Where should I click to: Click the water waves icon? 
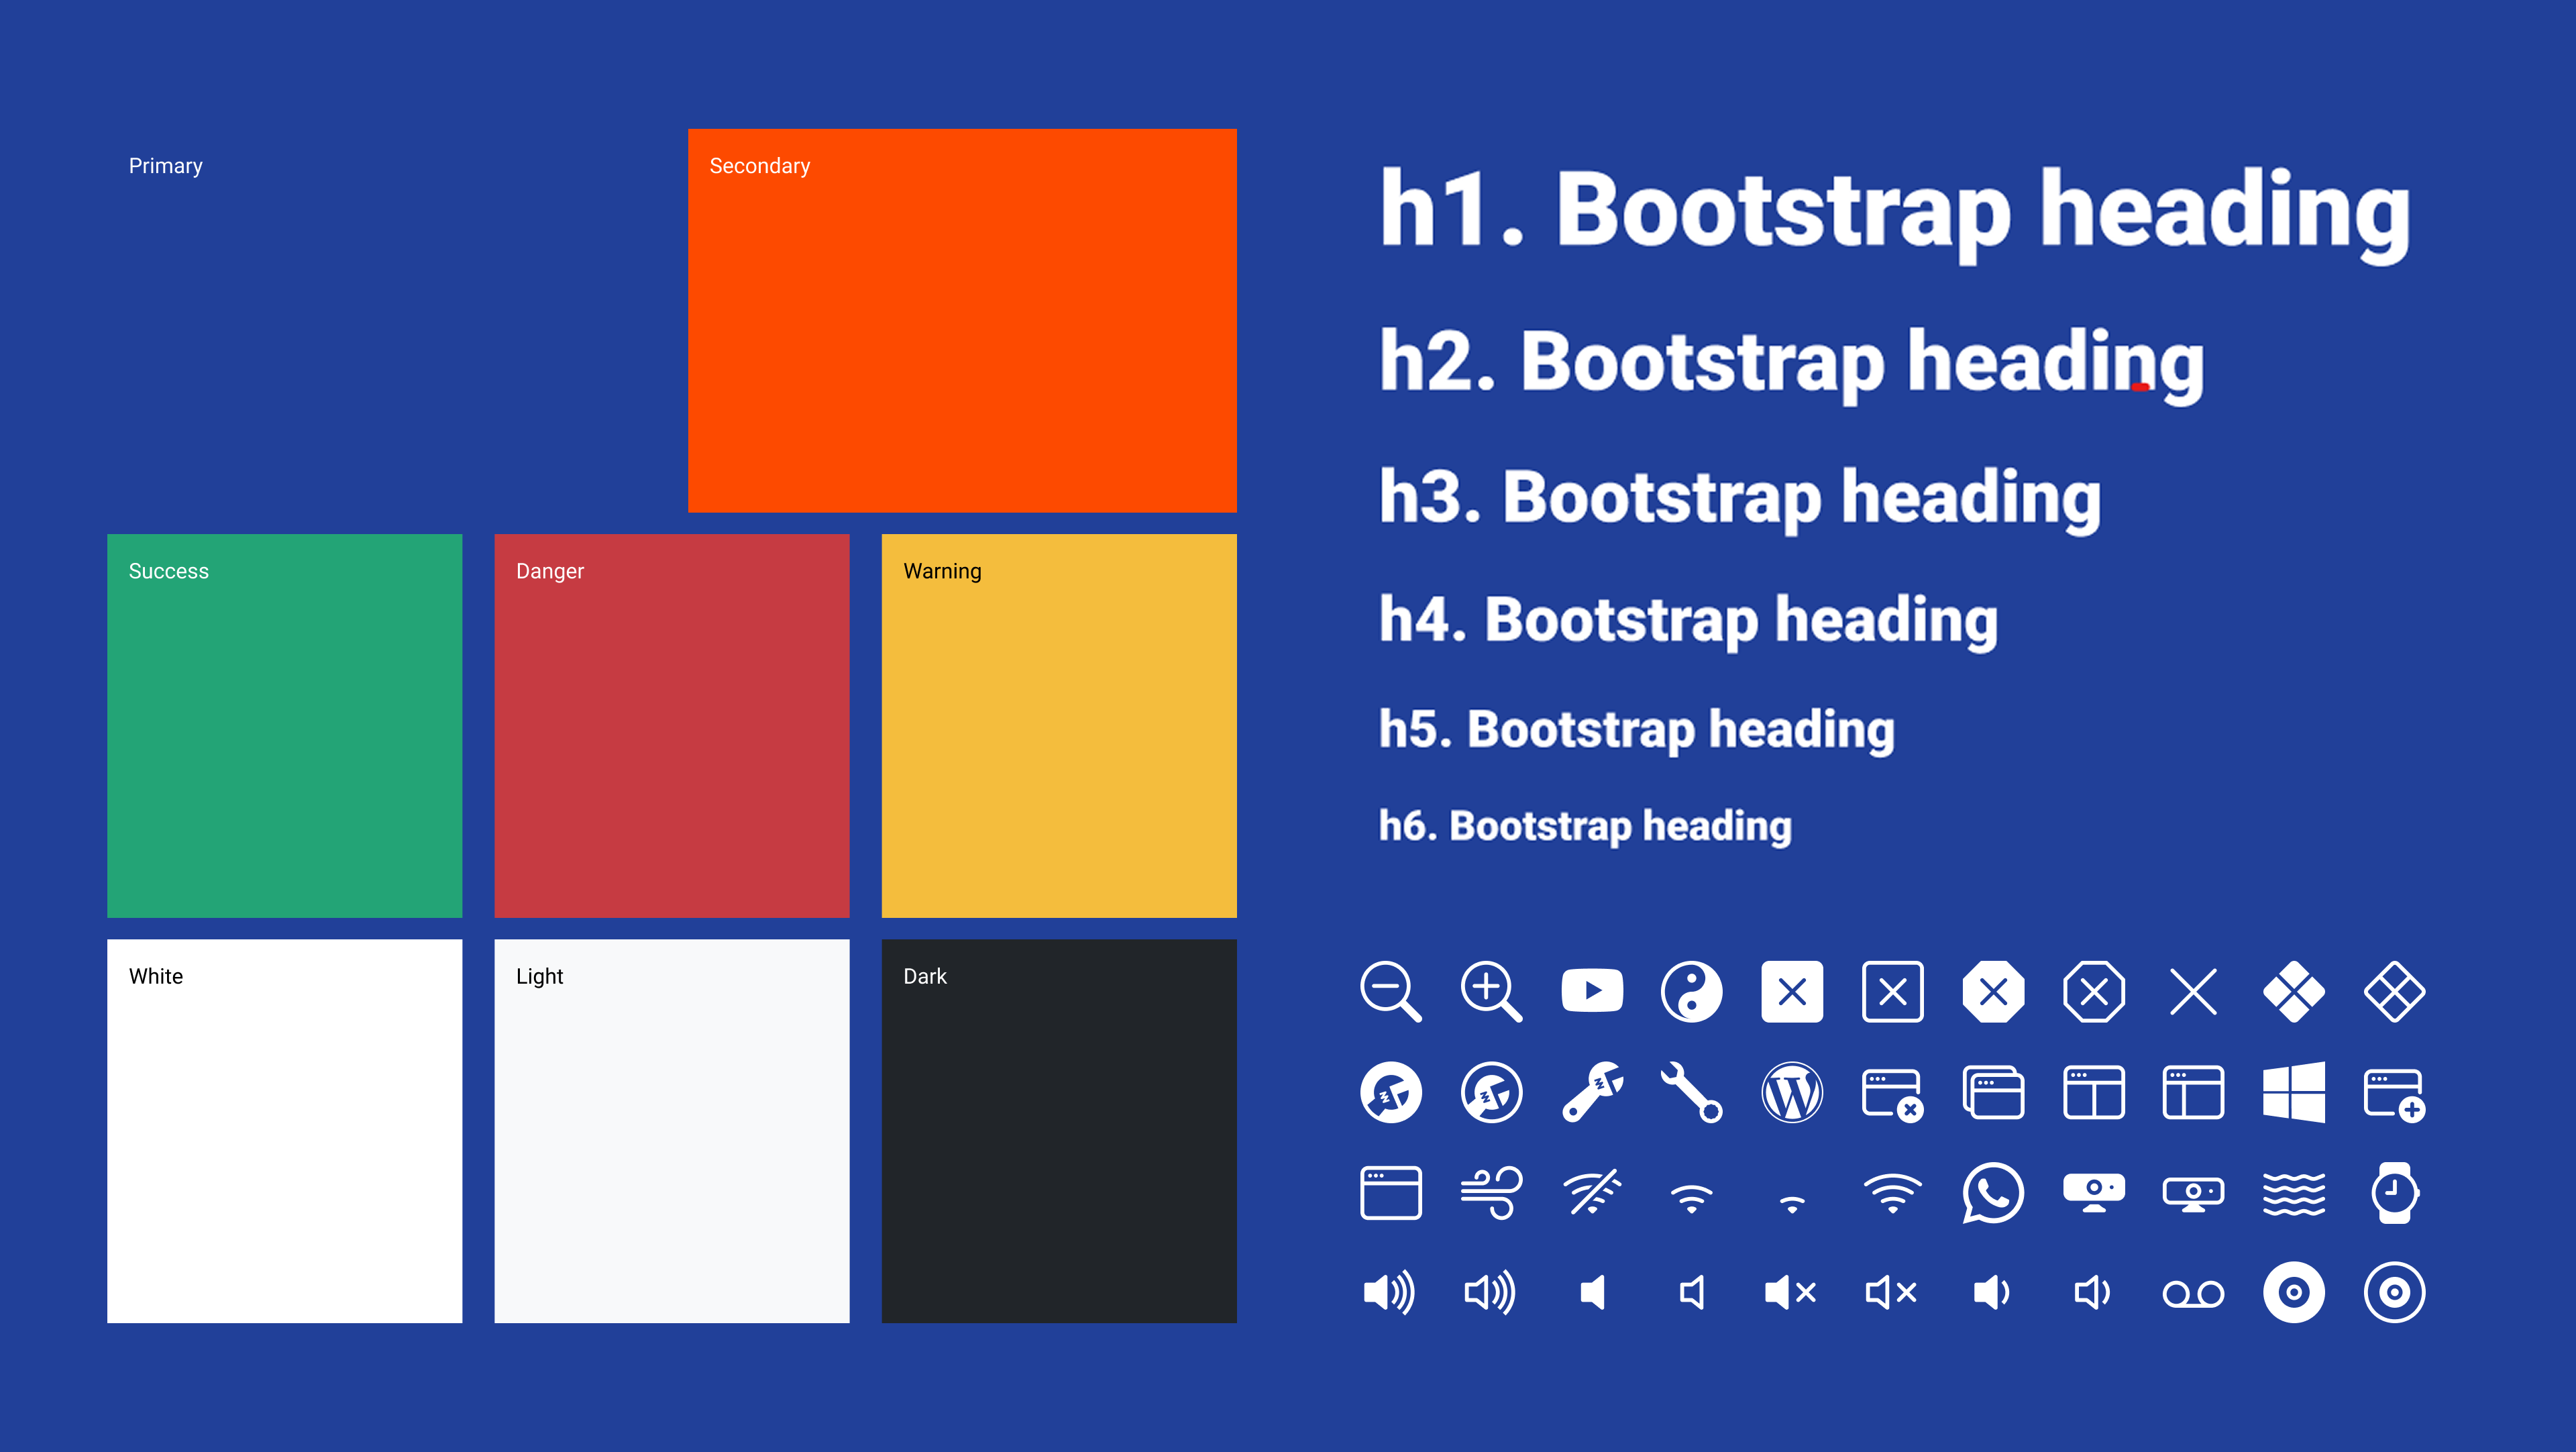2294,1193
